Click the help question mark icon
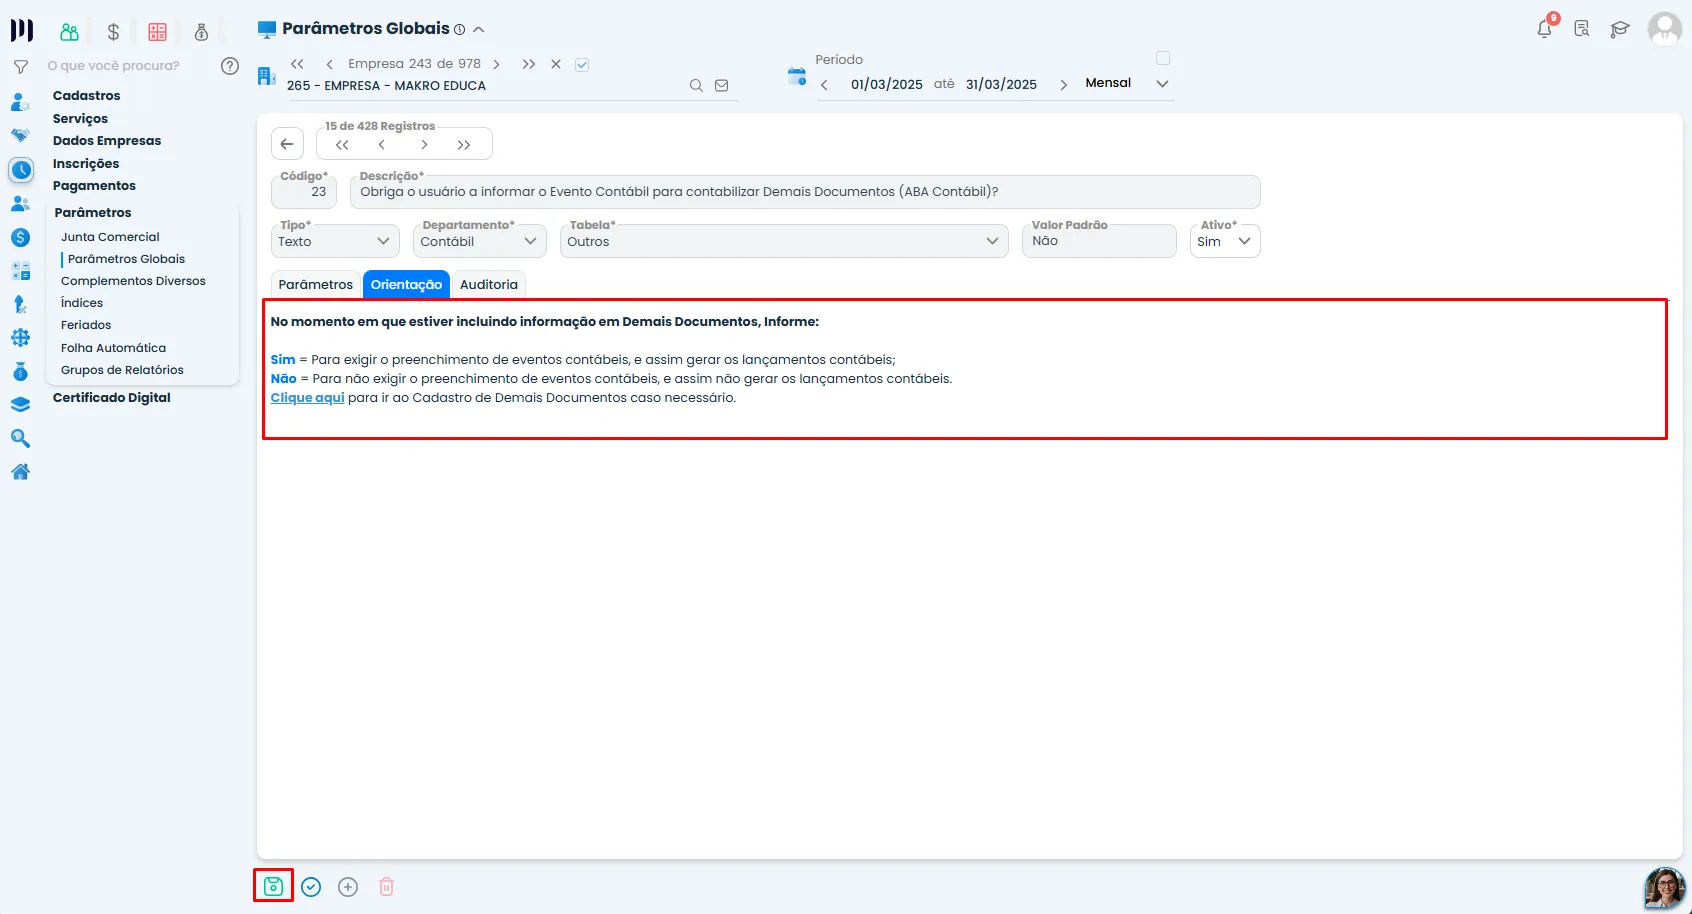This screenshot has height=914, width=1692. [230, 66]
